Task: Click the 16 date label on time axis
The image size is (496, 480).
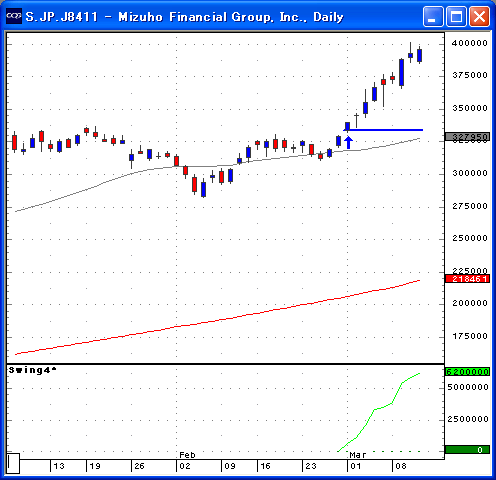Action: click(265, 466)
